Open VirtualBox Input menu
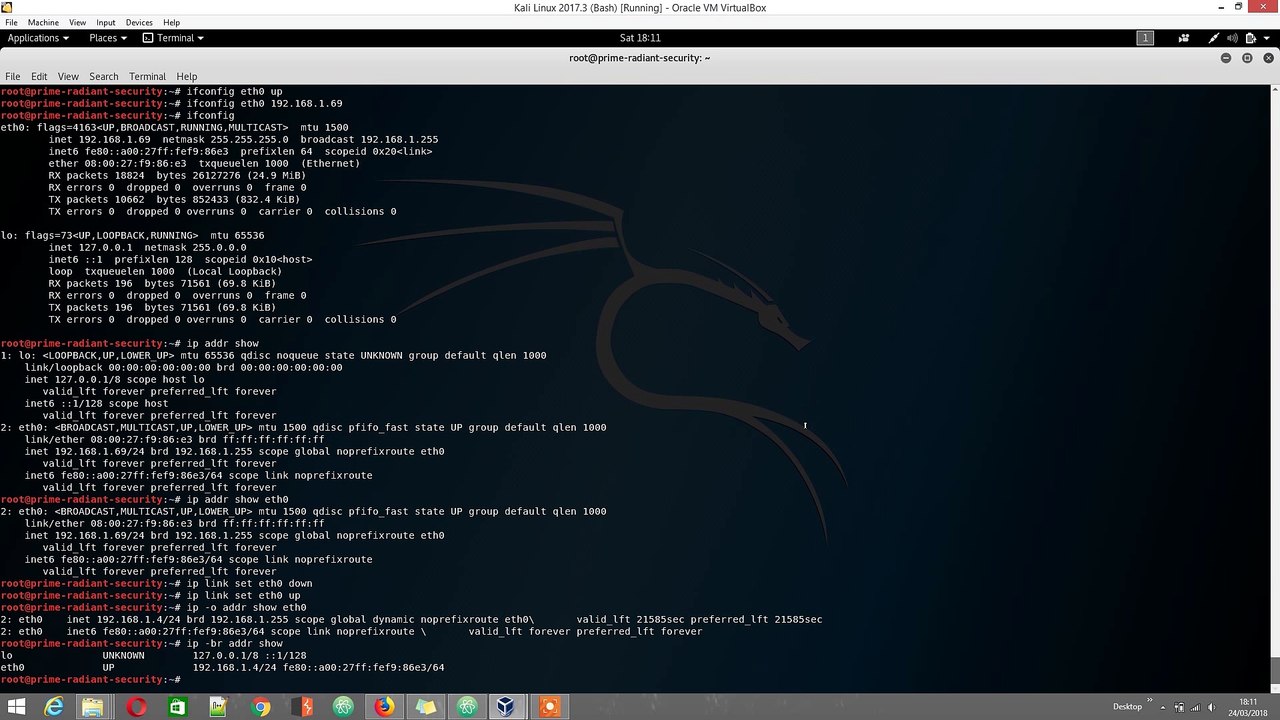Screen dimensions: 1280x720 click(x=105, y=22)
